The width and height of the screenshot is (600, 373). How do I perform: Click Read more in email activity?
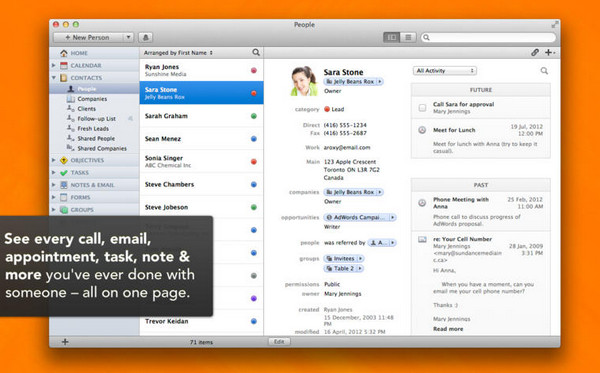(448, 329)
